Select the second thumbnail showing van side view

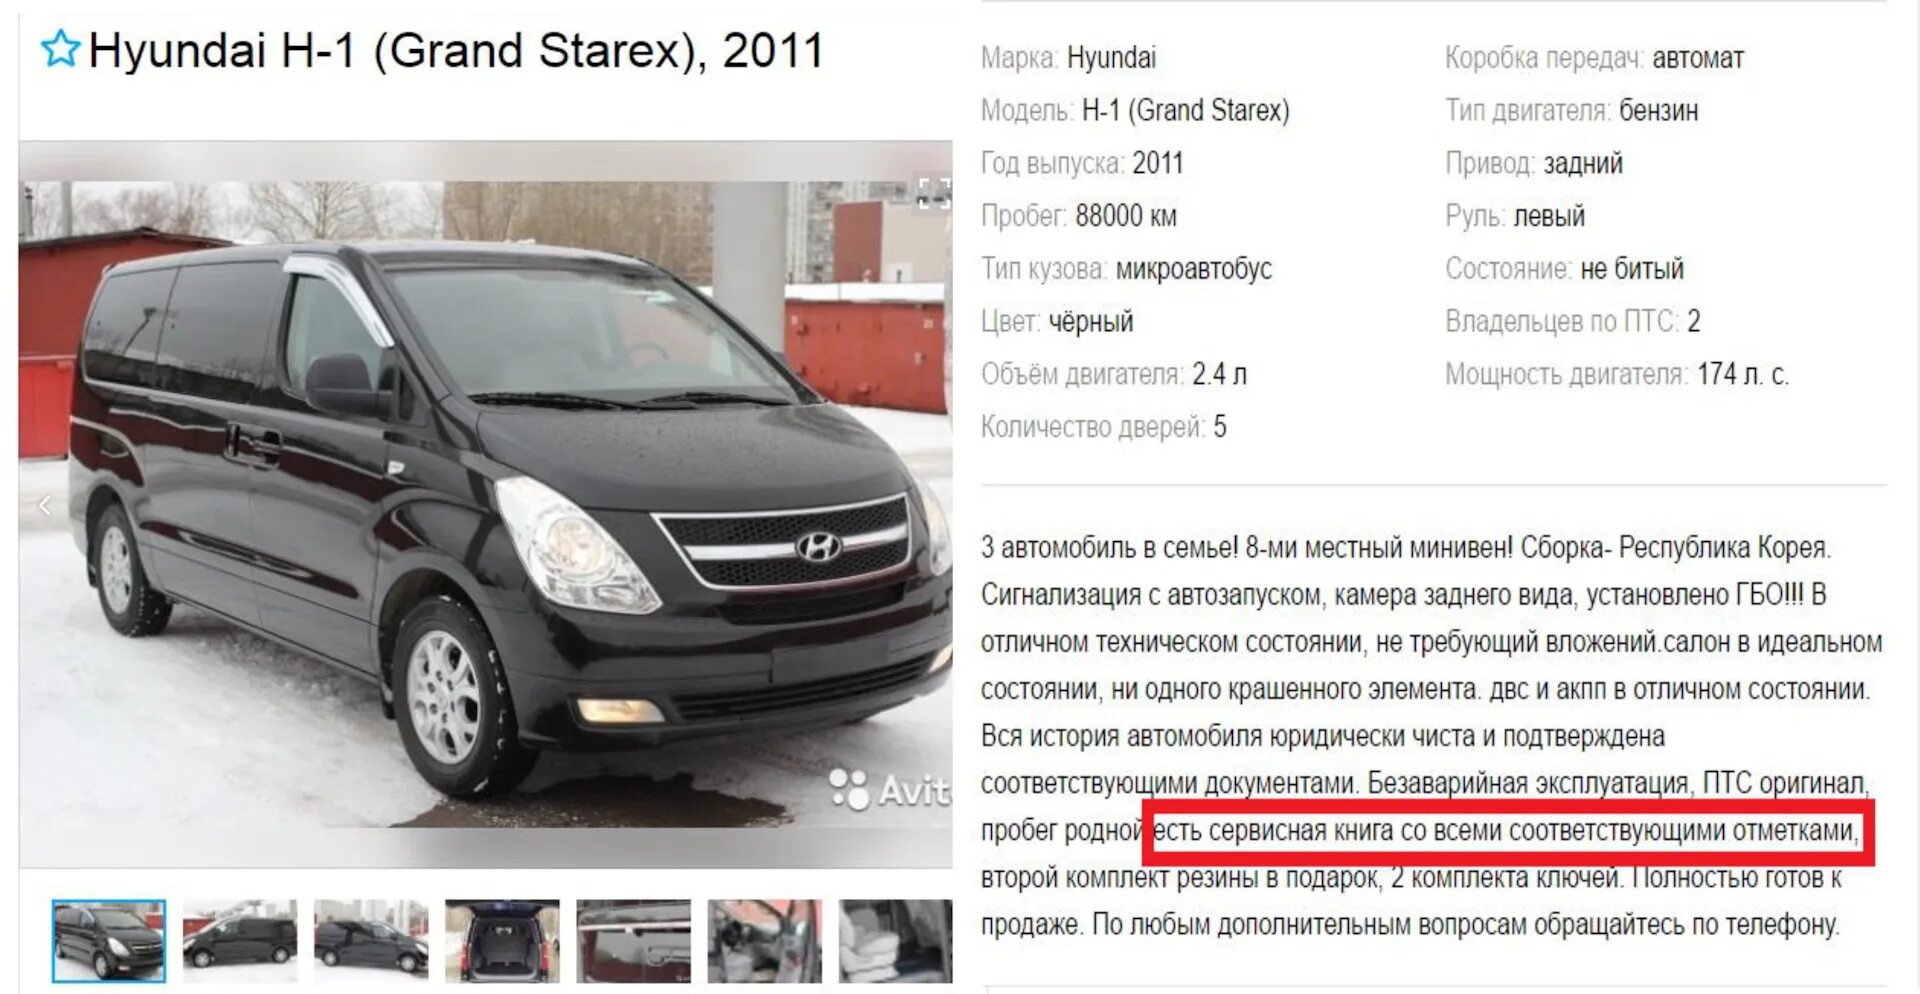pos(240,941)
